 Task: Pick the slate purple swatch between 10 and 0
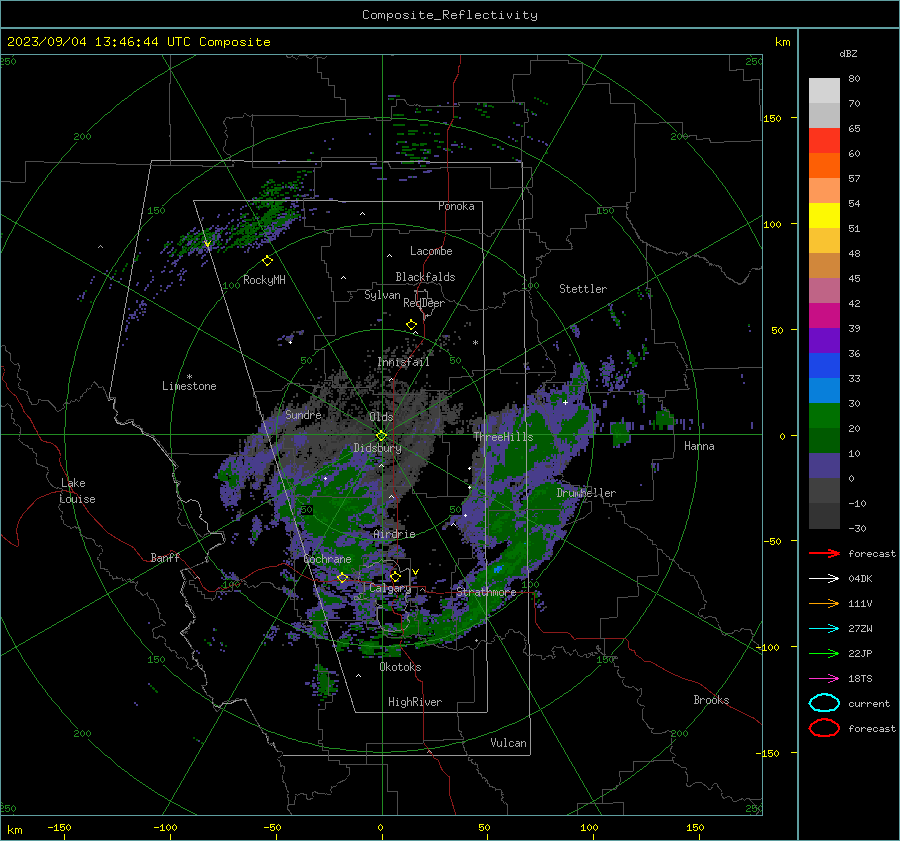point(824,466)
